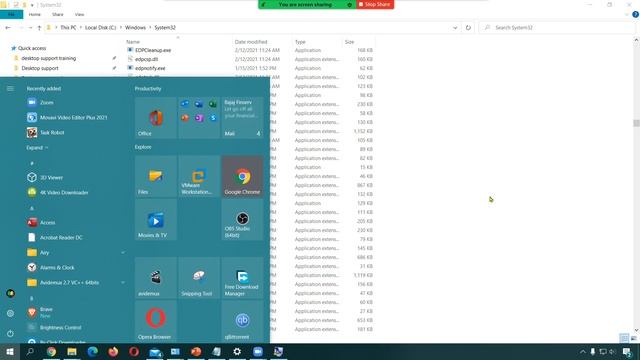Screen dimensions: 640x360
Task: Open desktop support training in Quick access
Action: coord(49,58)
